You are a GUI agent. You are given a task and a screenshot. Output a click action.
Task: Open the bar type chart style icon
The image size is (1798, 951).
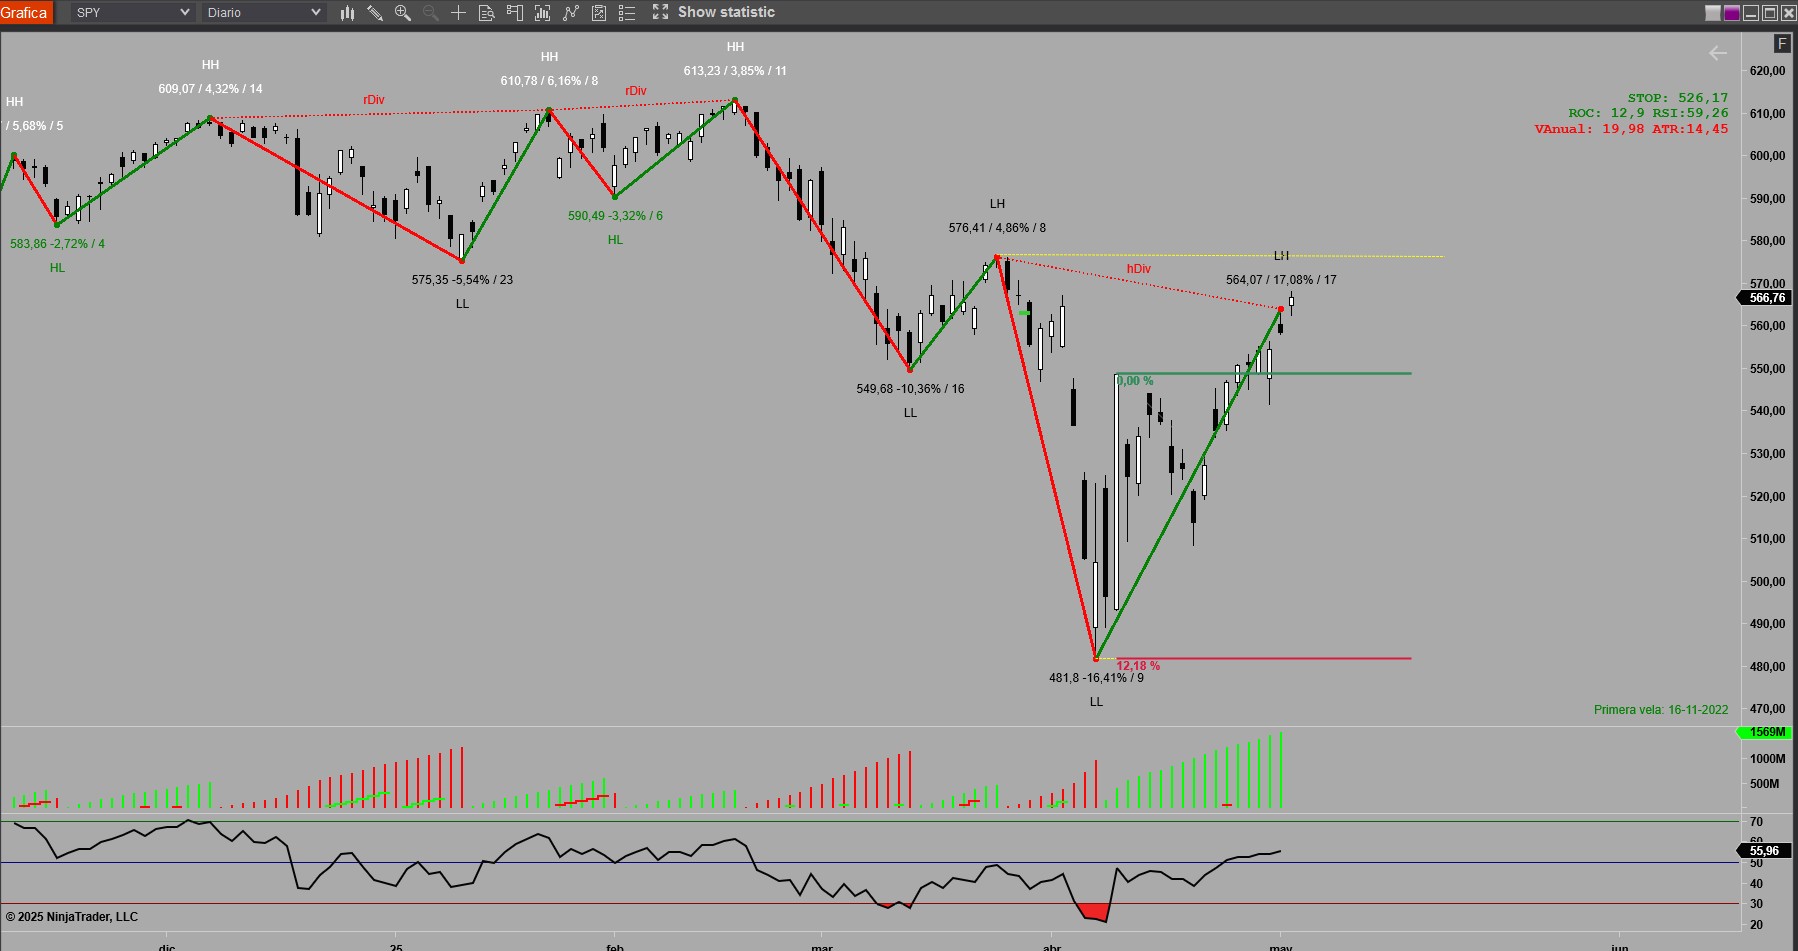click(347, 13)
